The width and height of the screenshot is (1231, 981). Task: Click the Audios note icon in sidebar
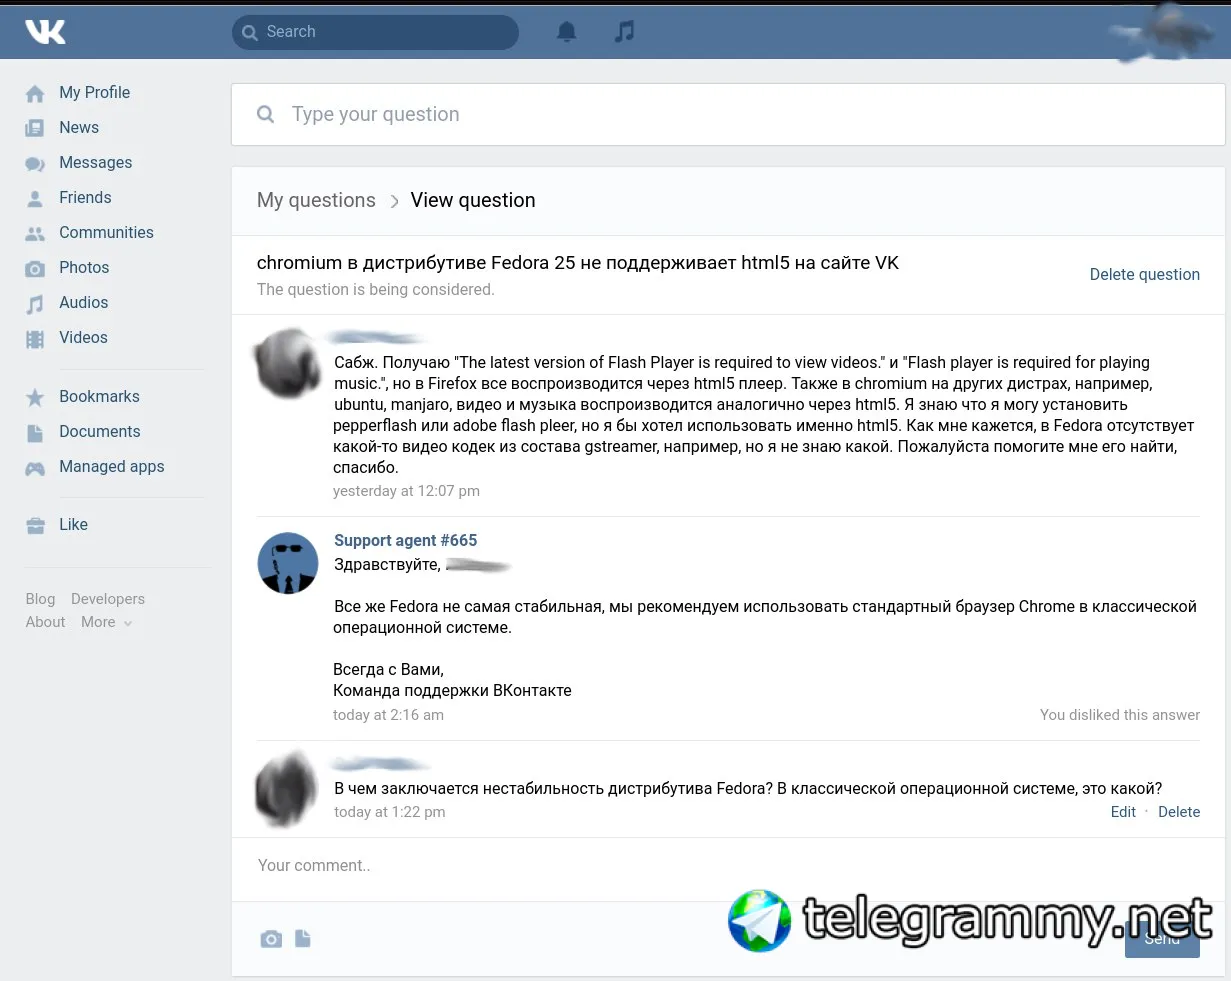point(35,303)
